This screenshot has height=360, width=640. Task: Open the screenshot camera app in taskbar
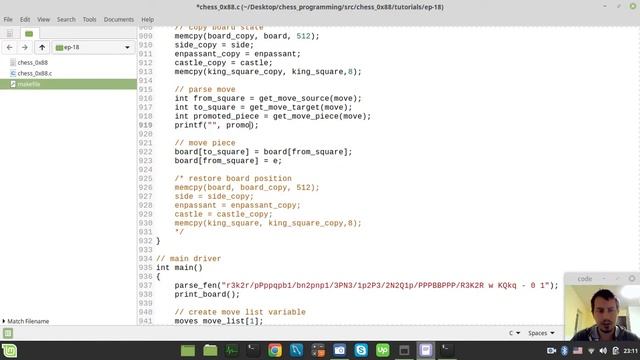(340, 350)
